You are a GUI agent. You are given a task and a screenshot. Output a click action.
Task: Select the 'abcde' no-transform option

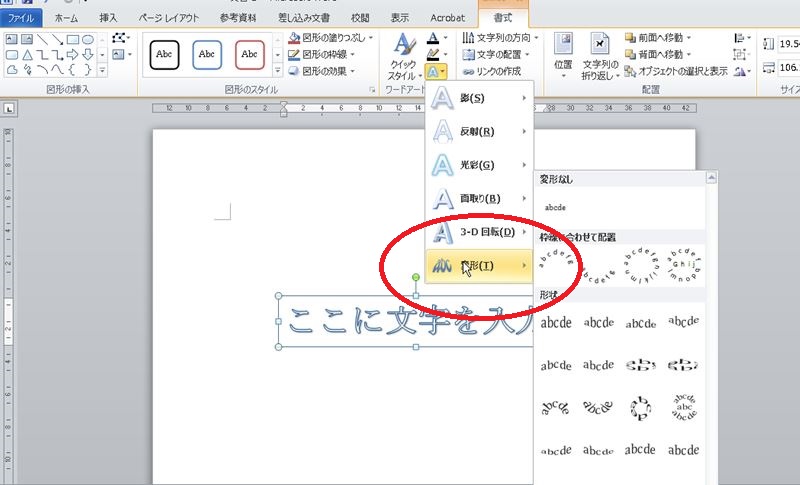(554, 208)
